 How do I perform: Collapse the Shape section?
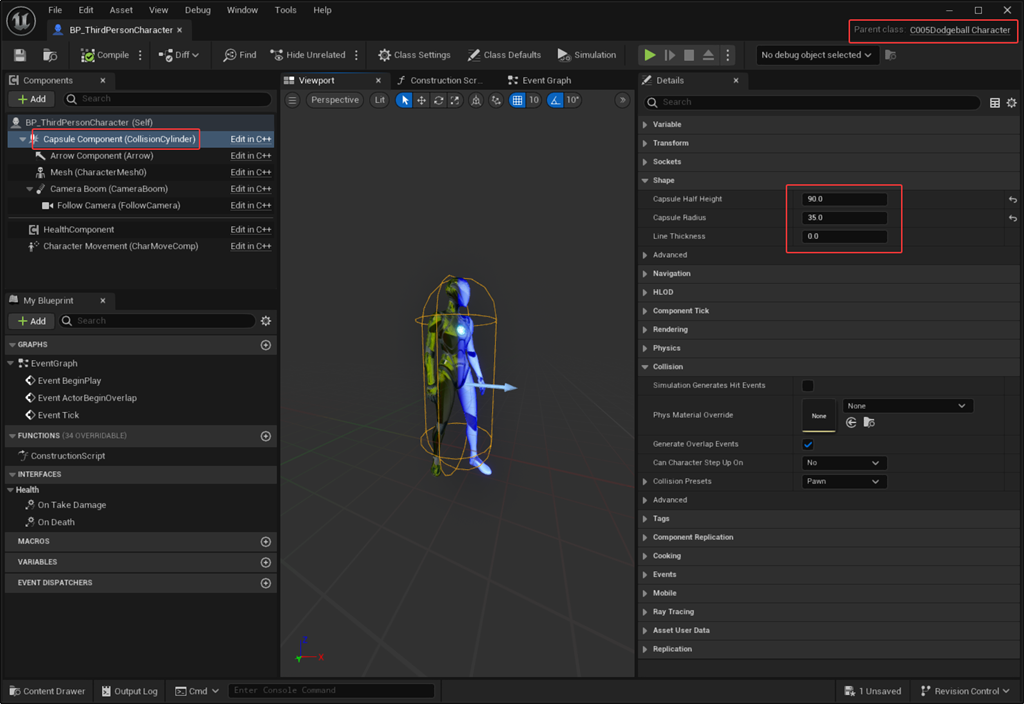(x=645, y=180)
